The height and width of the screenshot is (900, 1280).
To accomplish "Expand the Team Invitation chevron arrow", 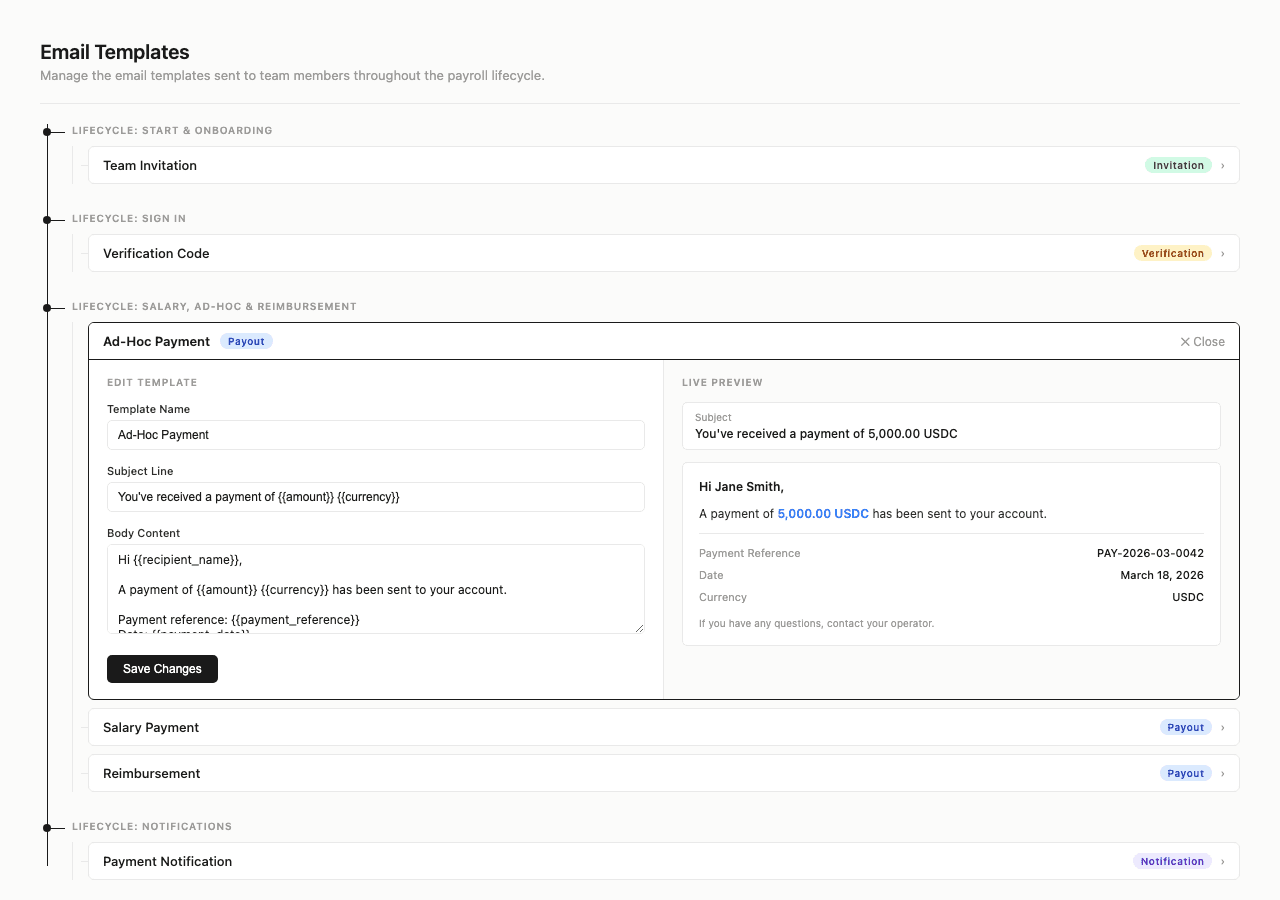I will pos(1222,166).
